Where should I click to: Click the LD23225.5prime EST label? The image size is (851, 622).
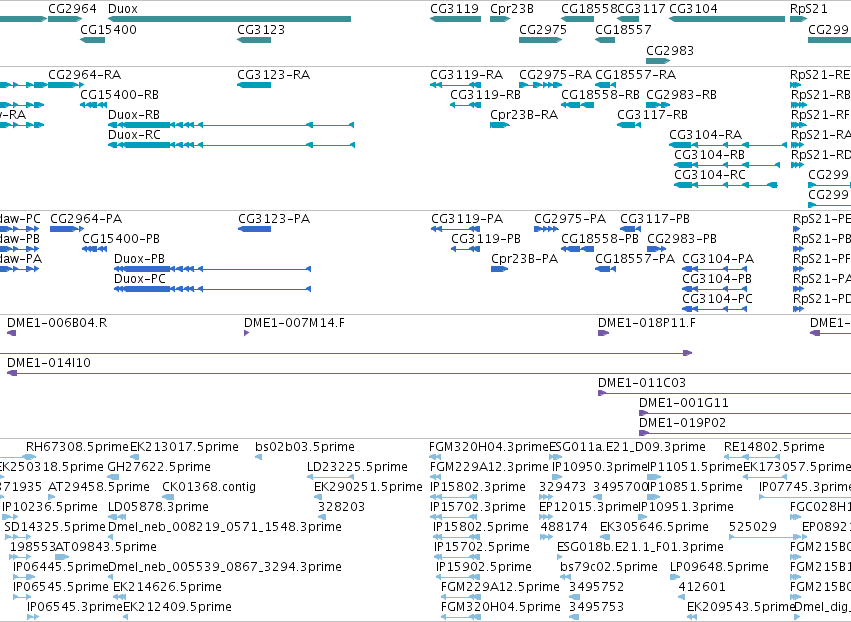(x=357, y=467)
